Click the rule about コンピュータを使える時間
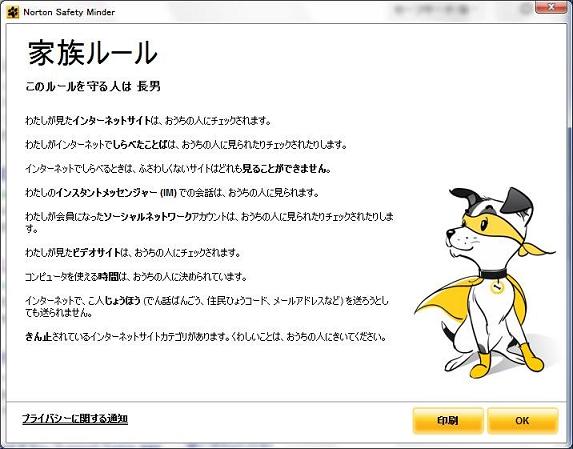Viewport: 573px width, 449px height. tap(136, 277)
